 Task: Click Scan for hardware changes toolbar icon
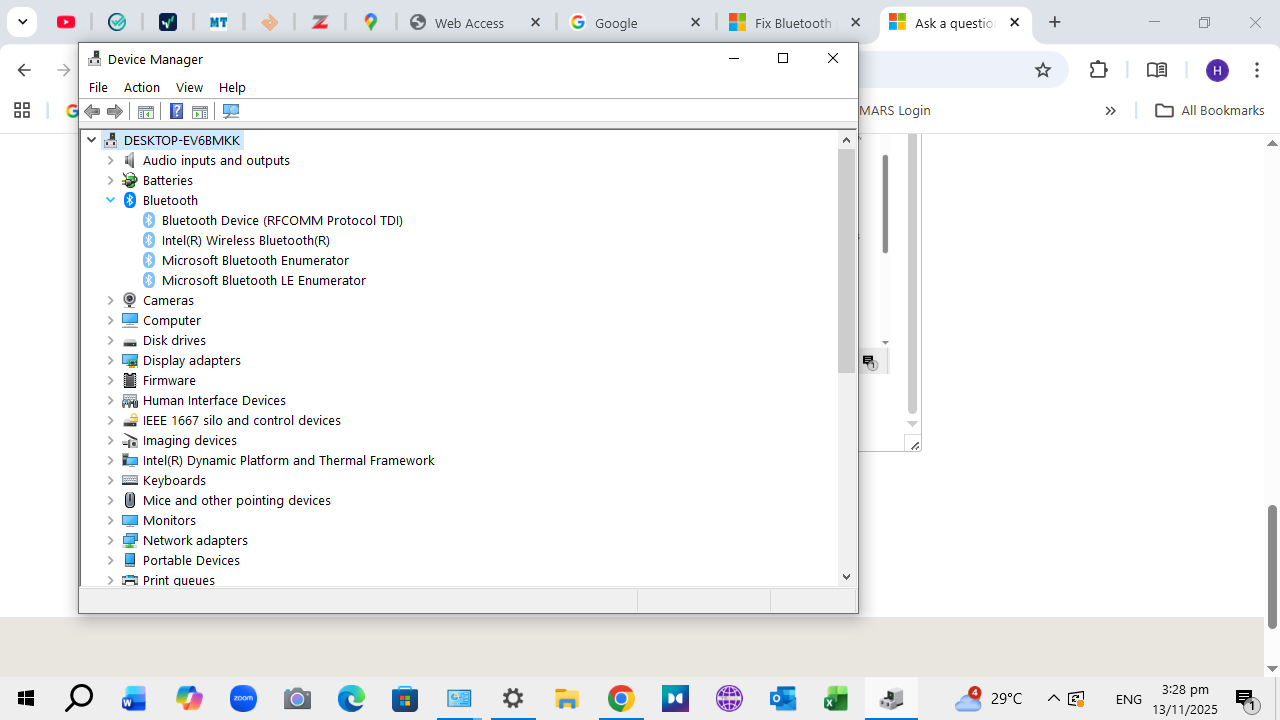point(231,111)
